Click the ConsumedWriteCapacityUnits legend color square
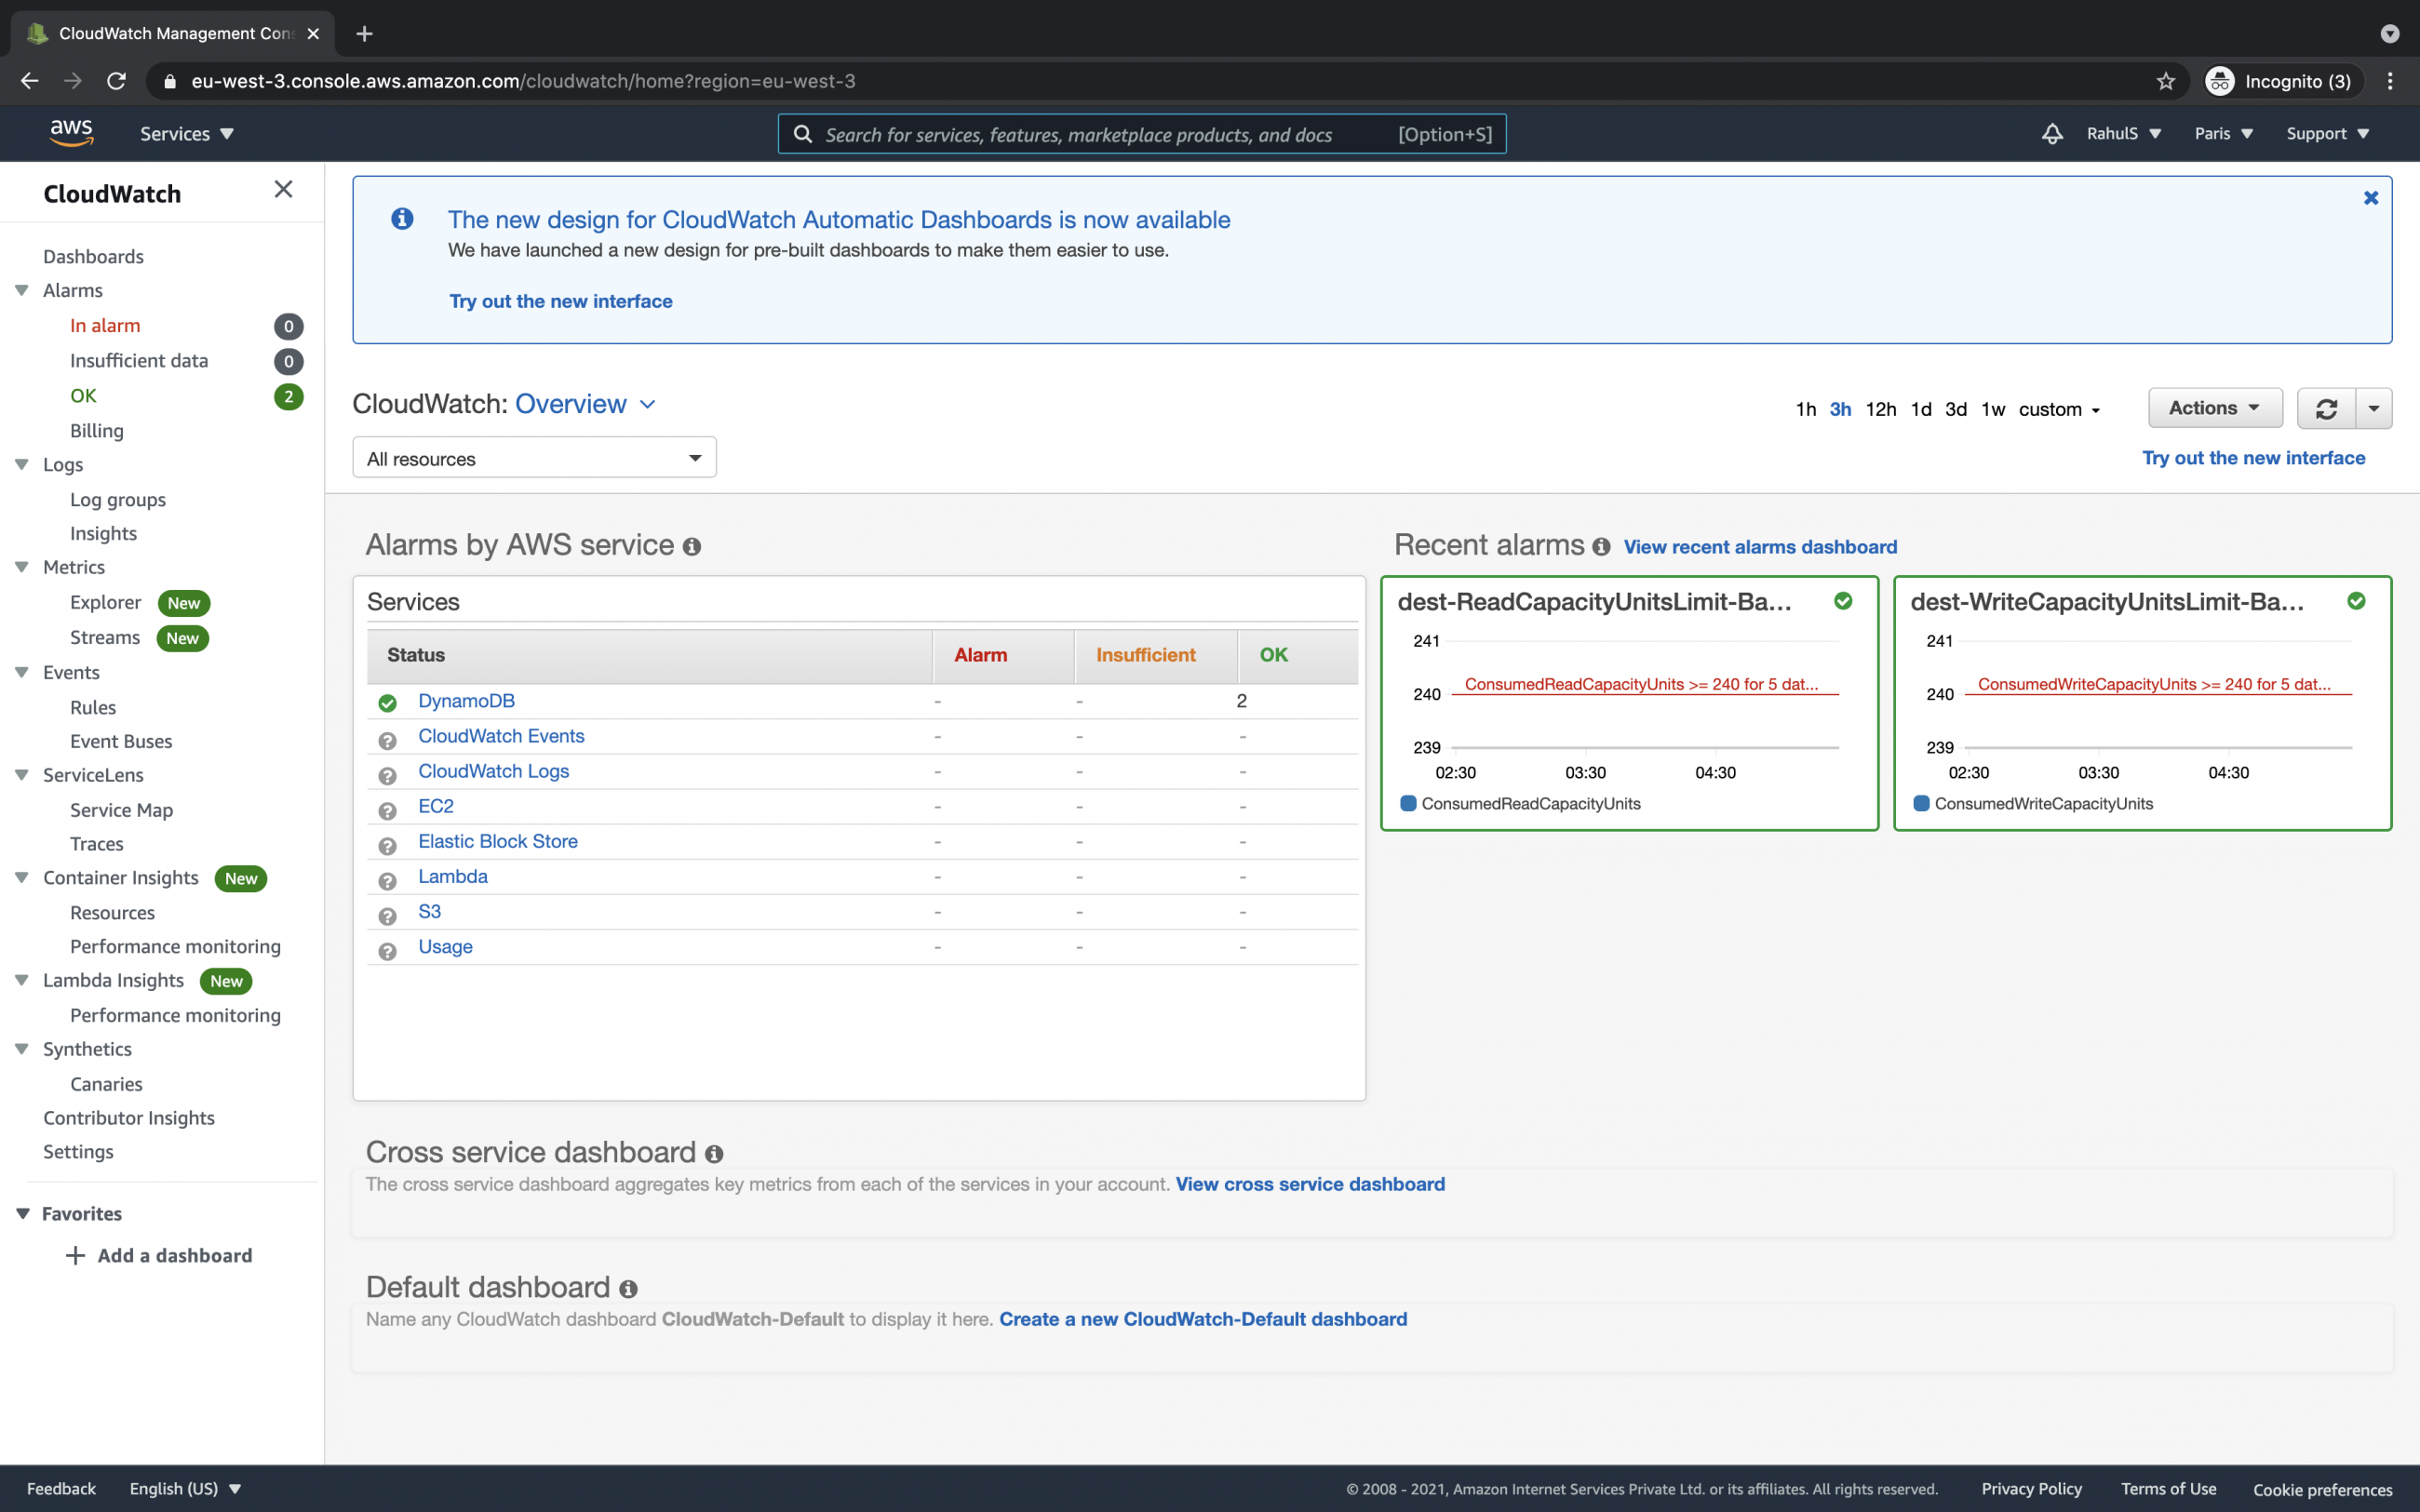This screenshot has width=2420, height=1512. (1922, 803)
